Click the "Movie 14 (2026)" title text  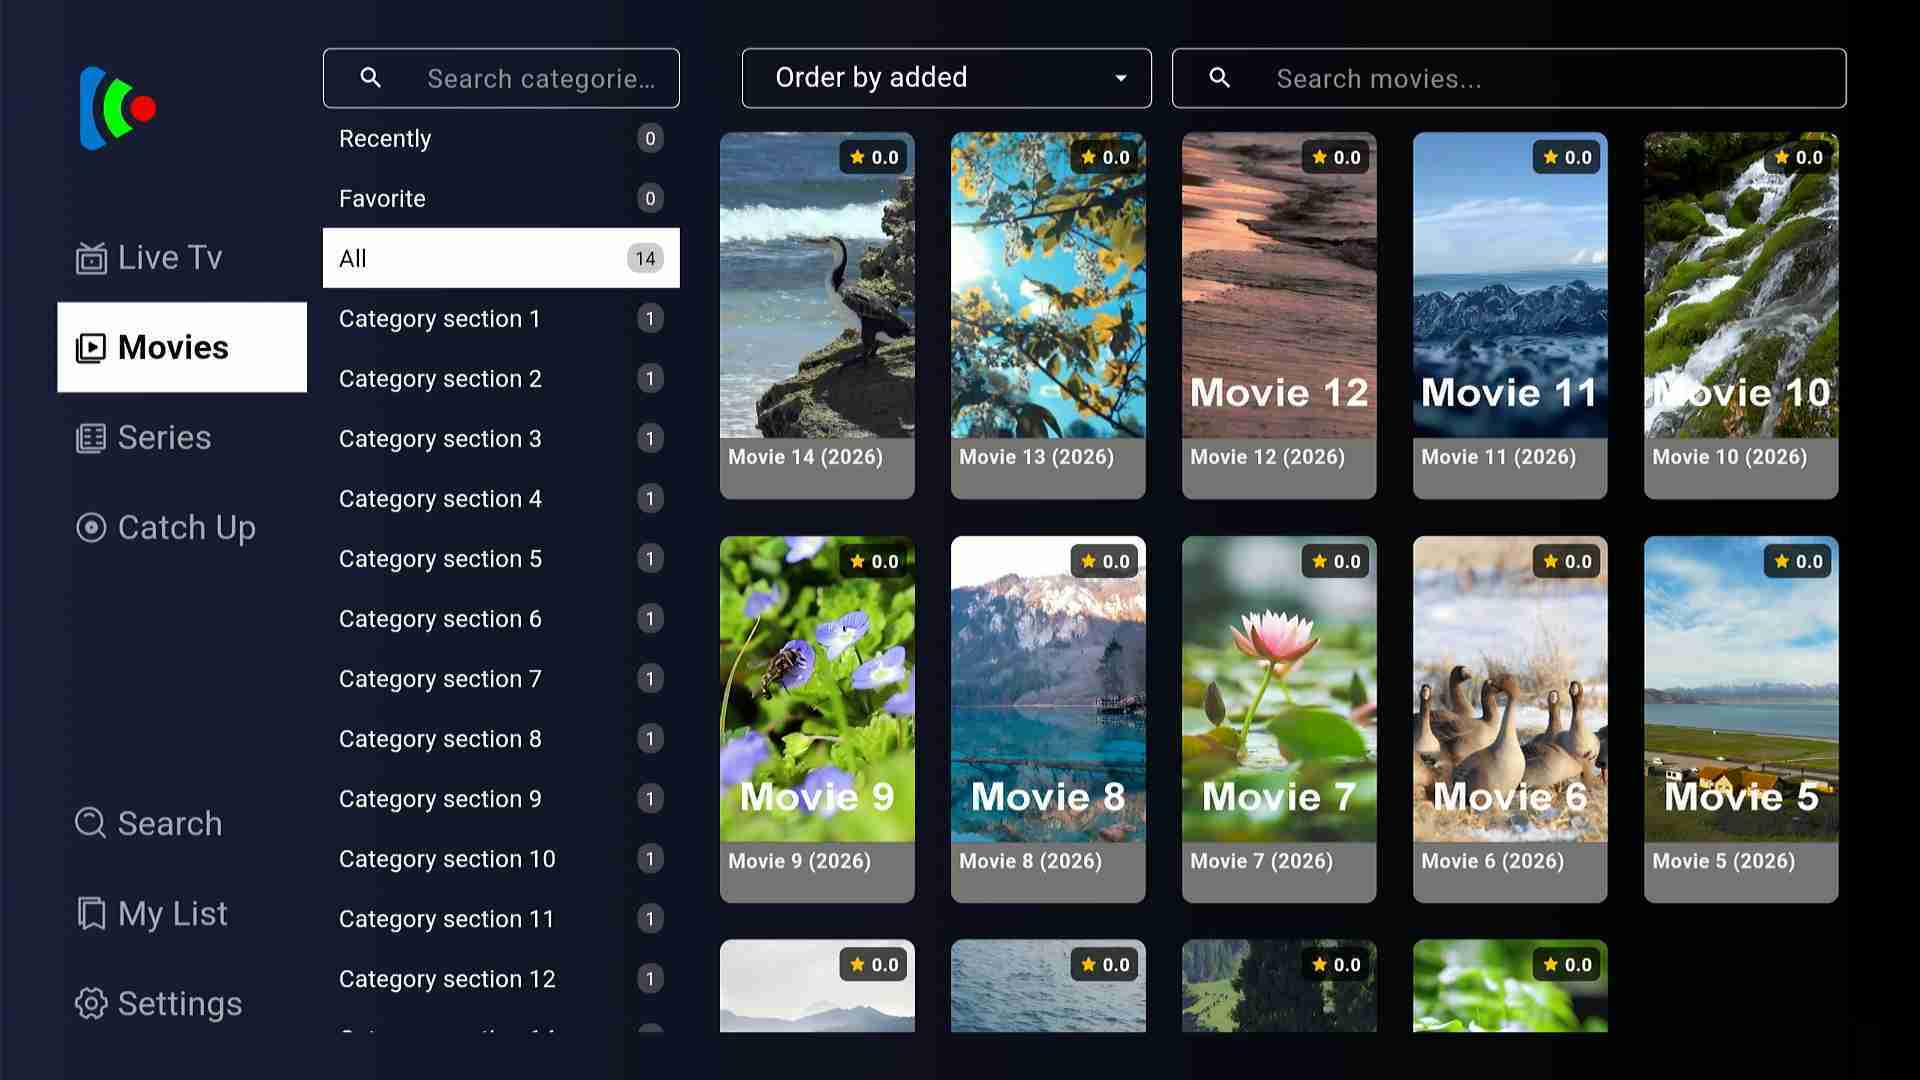(x=805, y=457)
